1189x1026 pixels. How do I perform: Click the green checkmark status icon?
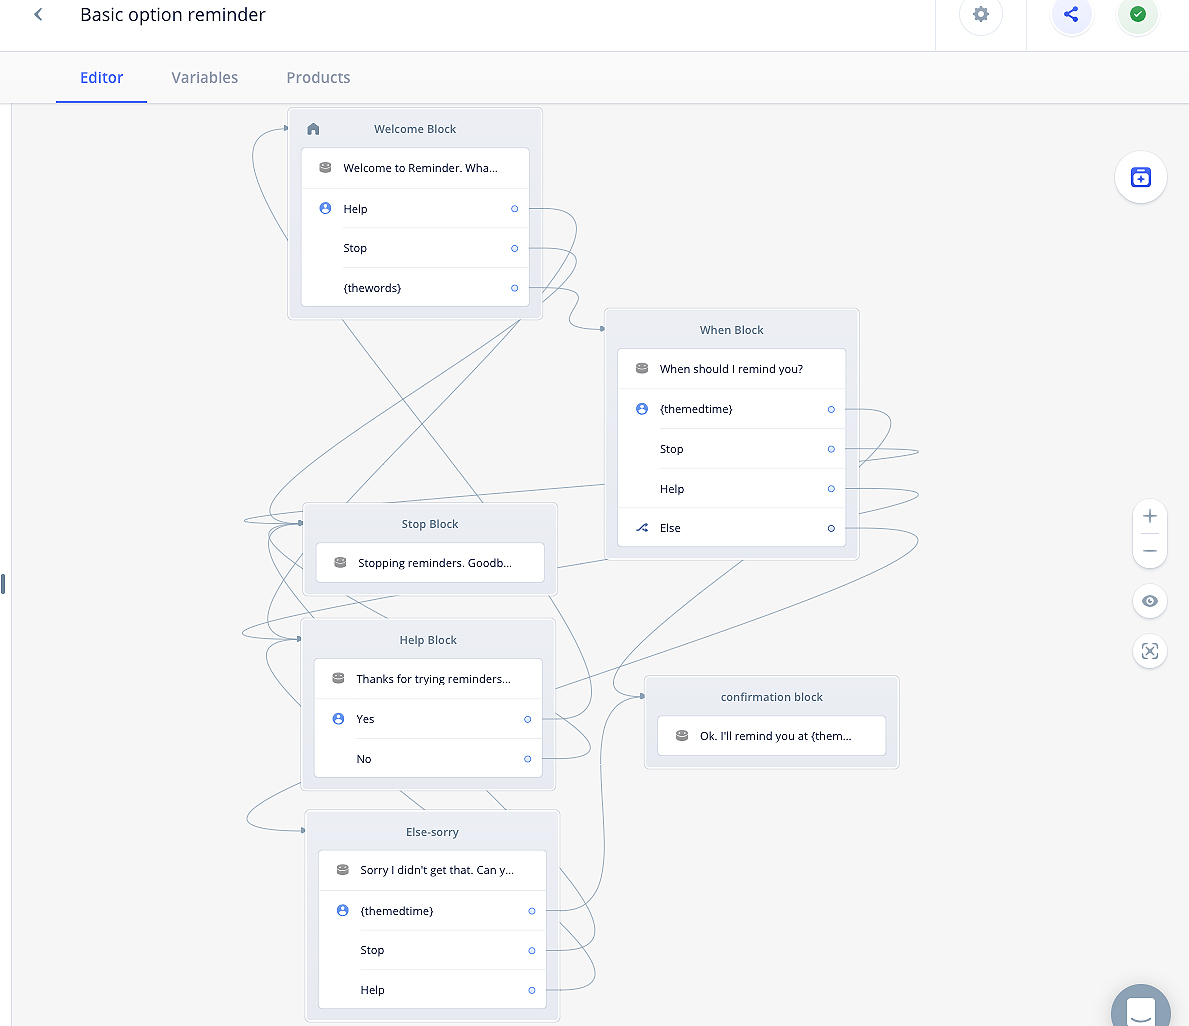point(1137,15)
